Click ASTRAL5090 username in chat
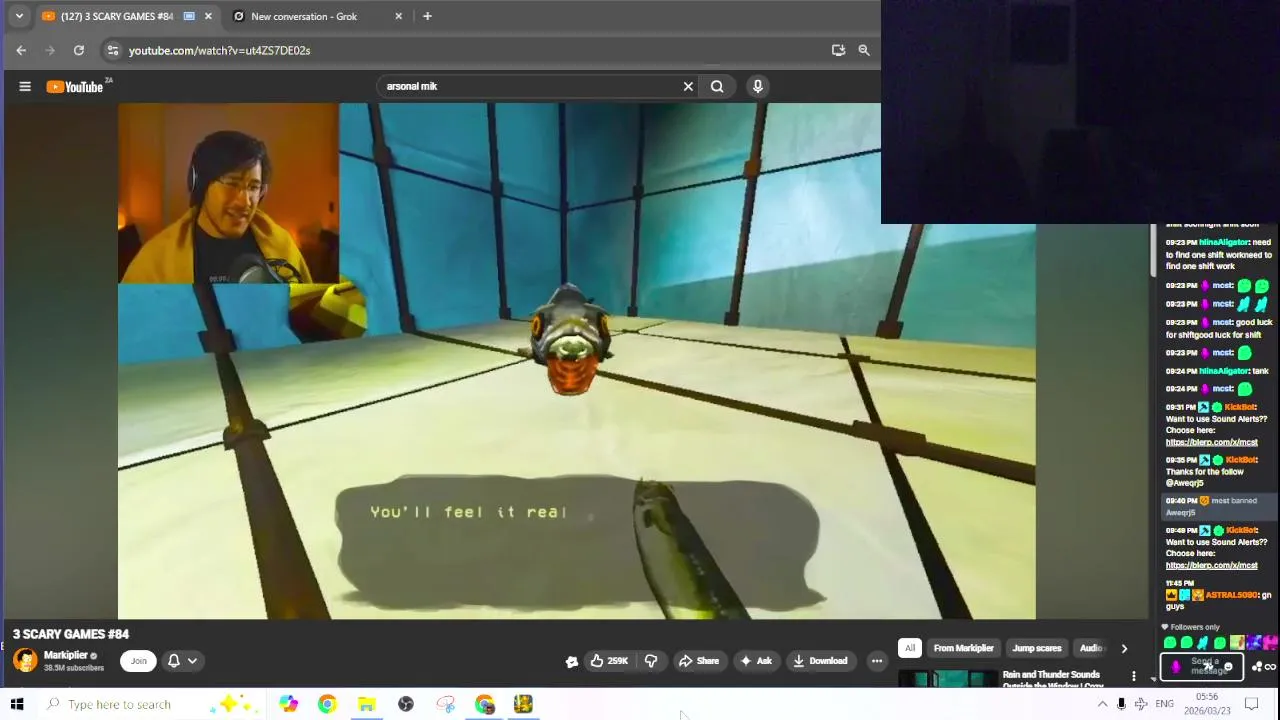 click(1231, 595)
